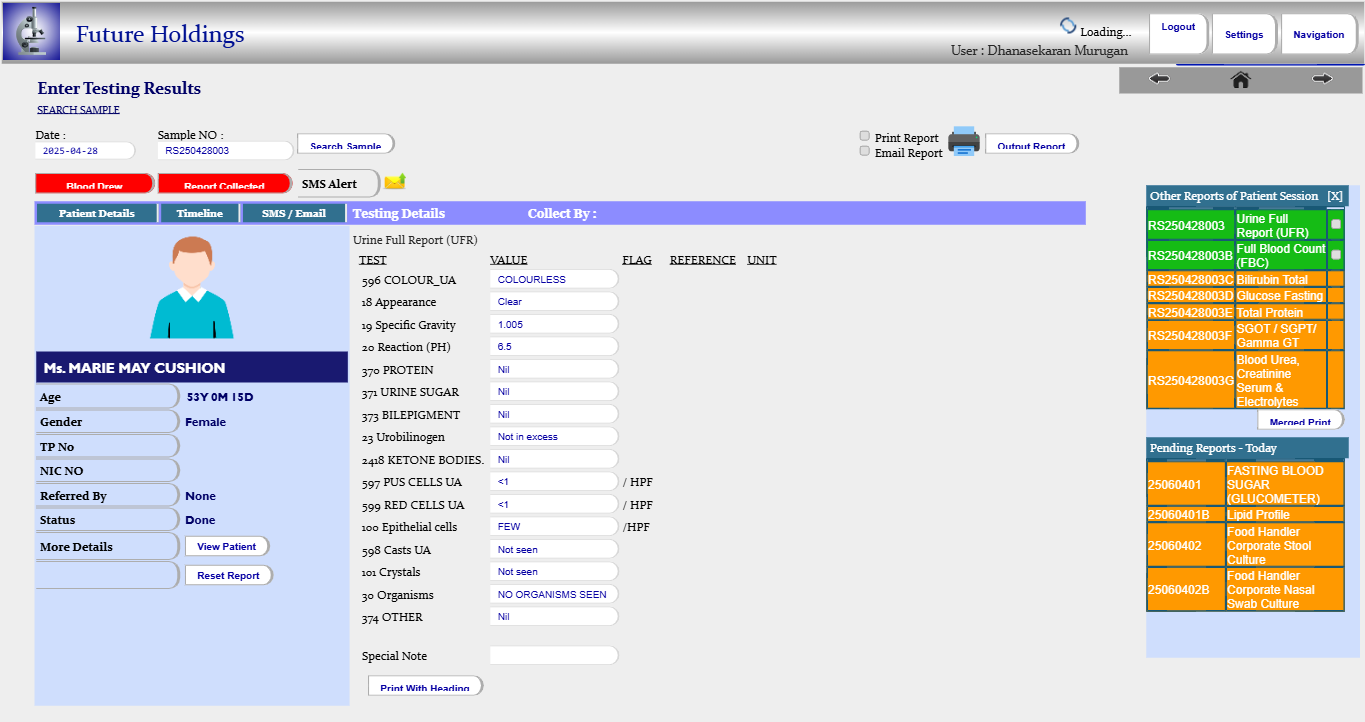This screenshot has width=1365, height=722.
Task: Click the SEARCH SAMPLE link
Action: [78, 110]
